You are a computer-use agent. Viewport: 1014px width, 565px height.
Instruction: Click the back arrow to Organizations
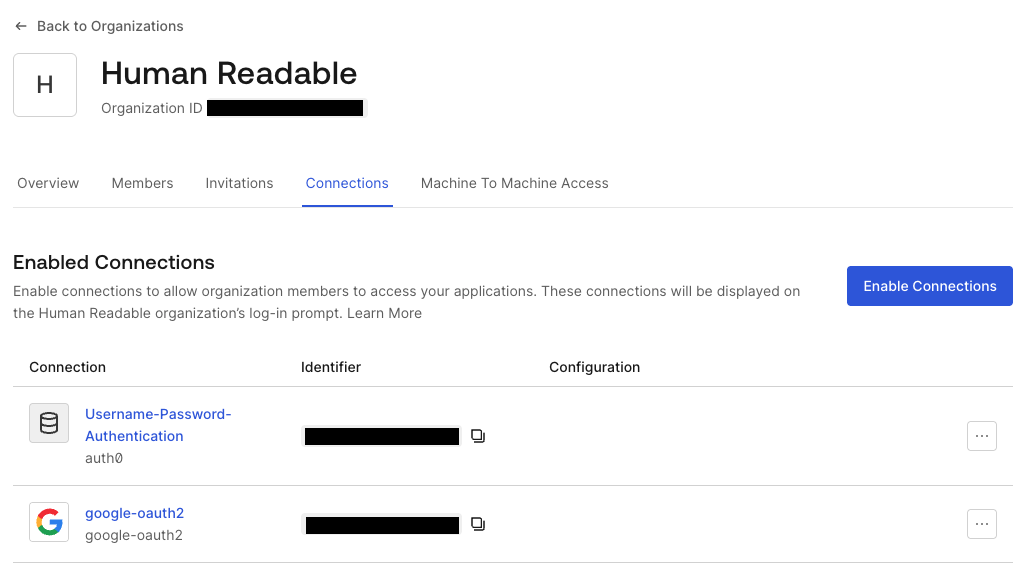21,27
